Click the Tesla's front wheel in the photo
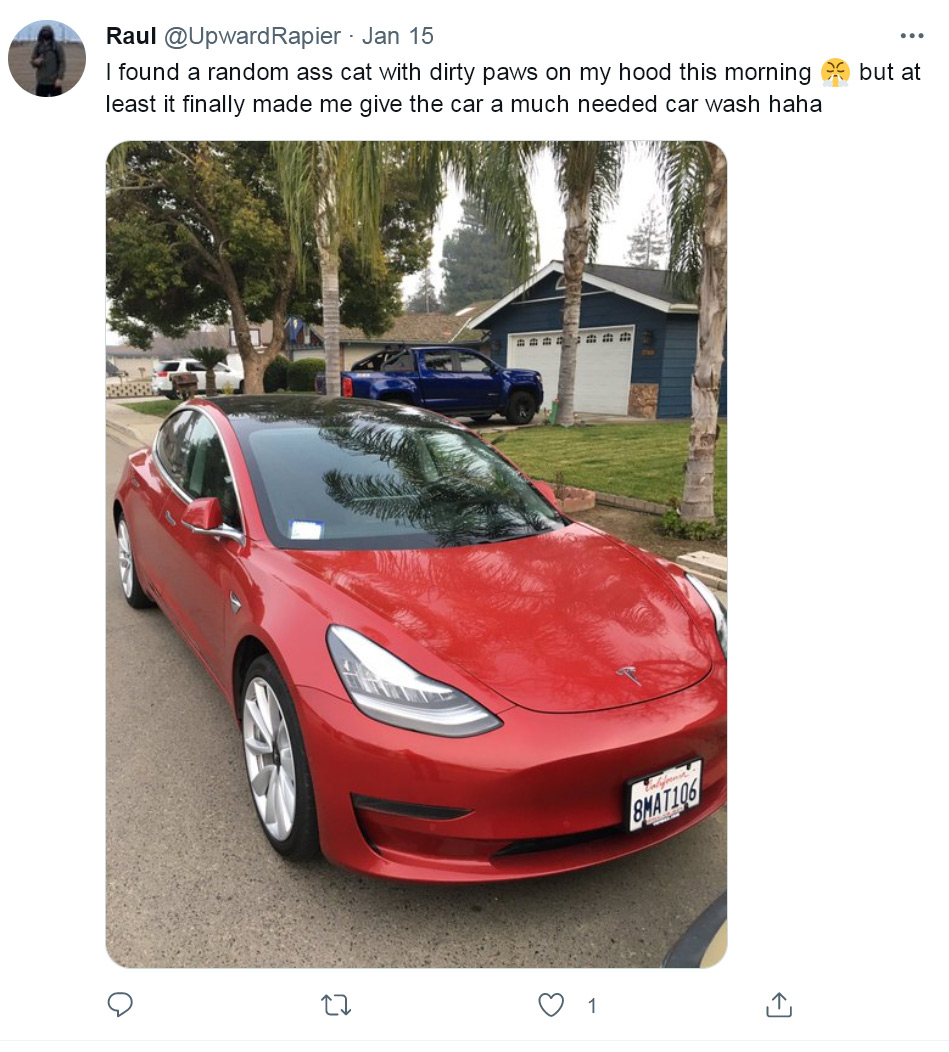Image resolution: width=949 pixels, height=1052 pixels. (x=275, y=758)
